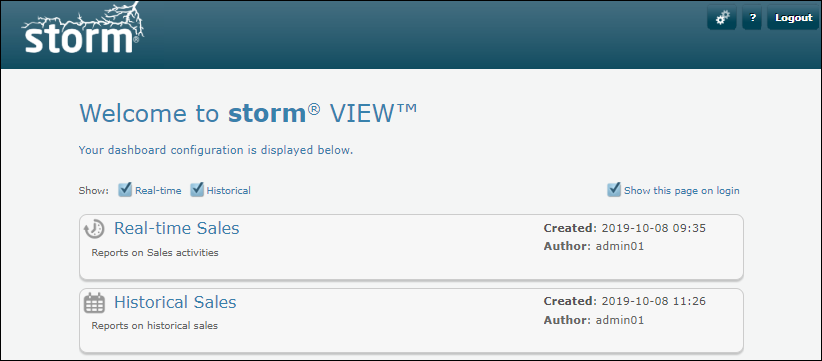Click the calendar icon beside Historical Sales
Image resolution: width=822 pixels, height=361 pixels.
tap(94, 303)
